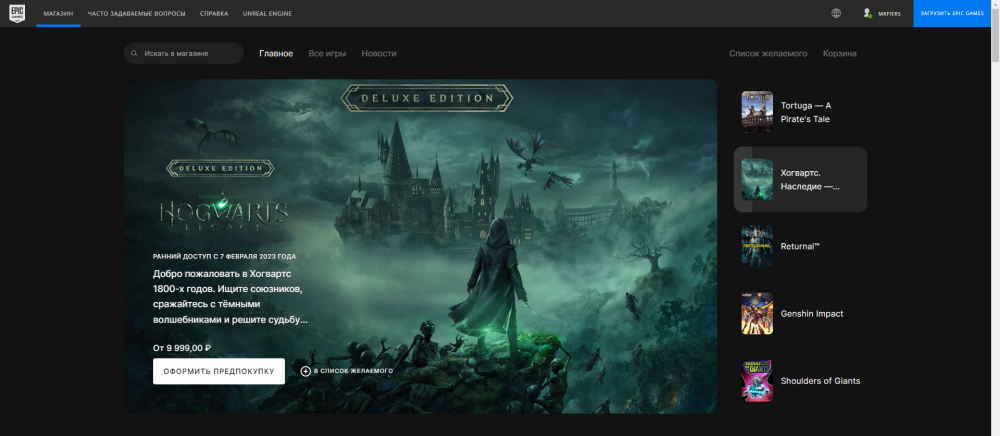Click the Хогвартс. Наследие title text
This screenshot has height=436, width=1000.
pyautogui.click(x=810, y=179)
